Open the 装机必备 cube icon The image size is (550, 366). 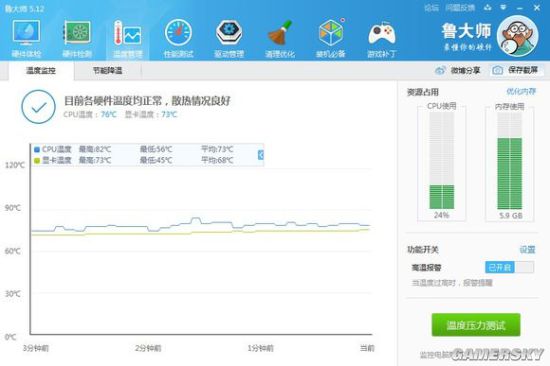[x=330, y=38]
